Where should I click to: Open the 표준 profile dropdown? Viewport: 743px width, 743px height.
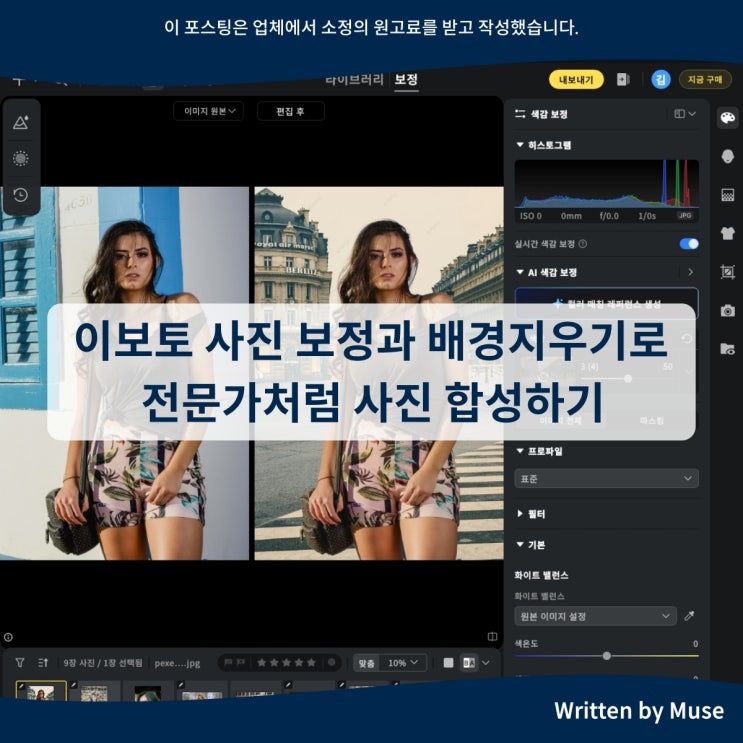tap(606, 479)
